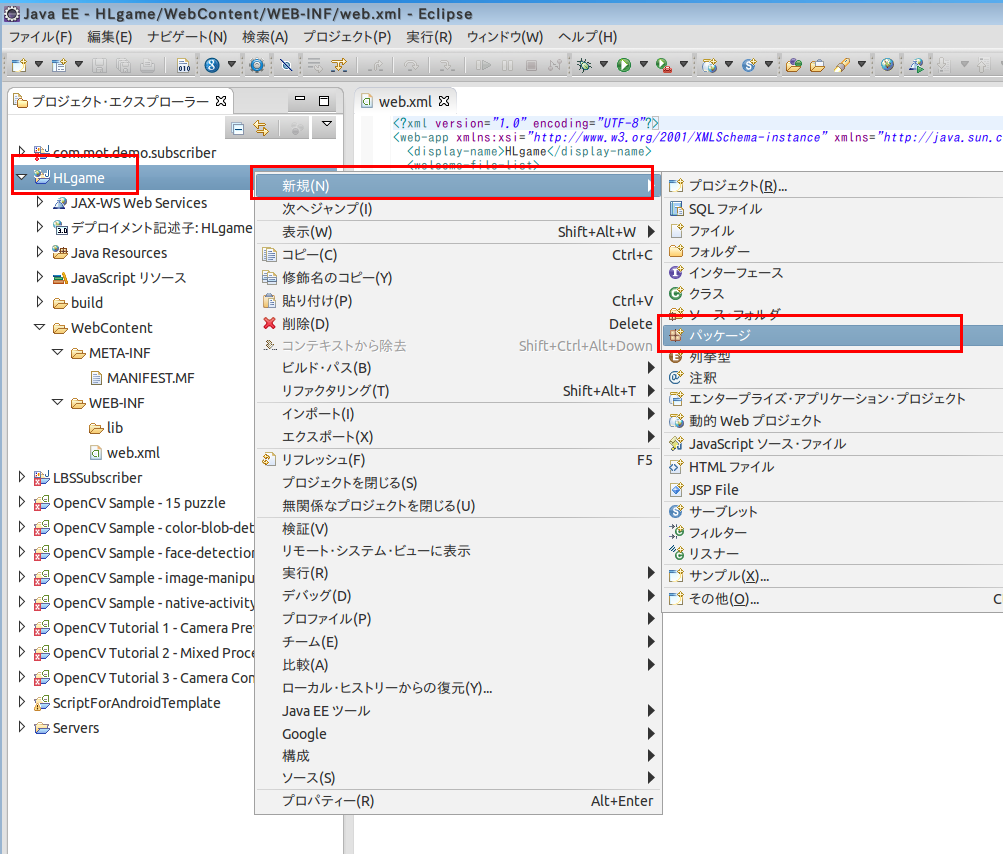Open the ファイル(F) menu
Screen dimensions: 1003x854
coord(40,37)
